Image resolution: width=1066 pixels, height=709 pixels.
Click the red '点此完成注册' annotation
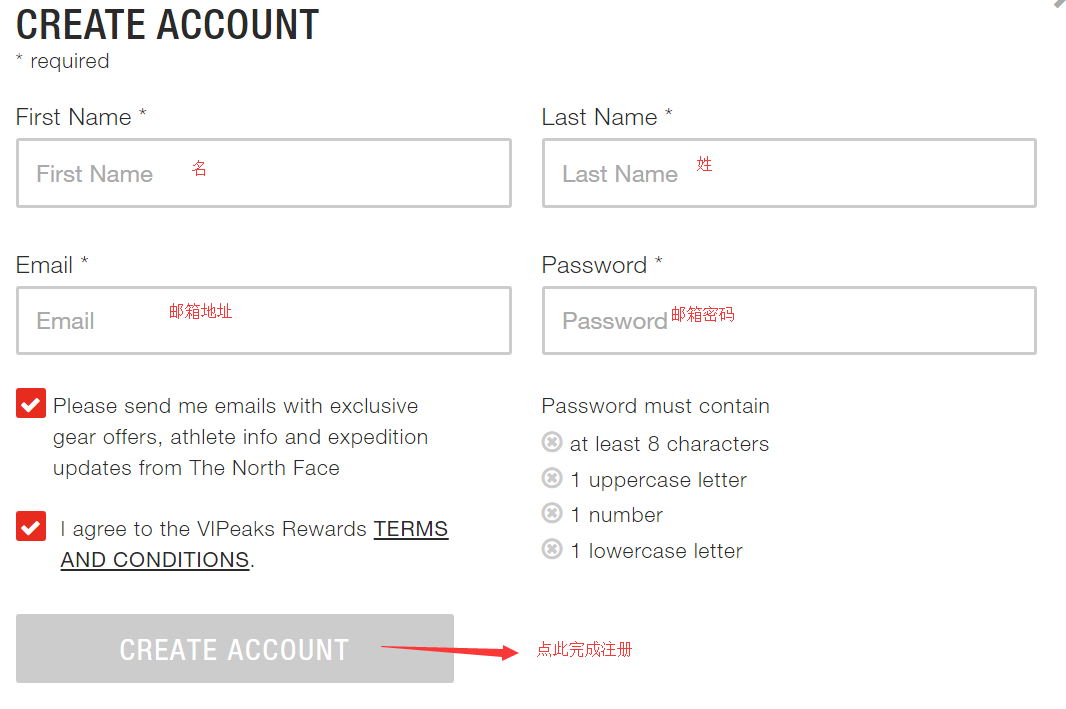[585, 650]
